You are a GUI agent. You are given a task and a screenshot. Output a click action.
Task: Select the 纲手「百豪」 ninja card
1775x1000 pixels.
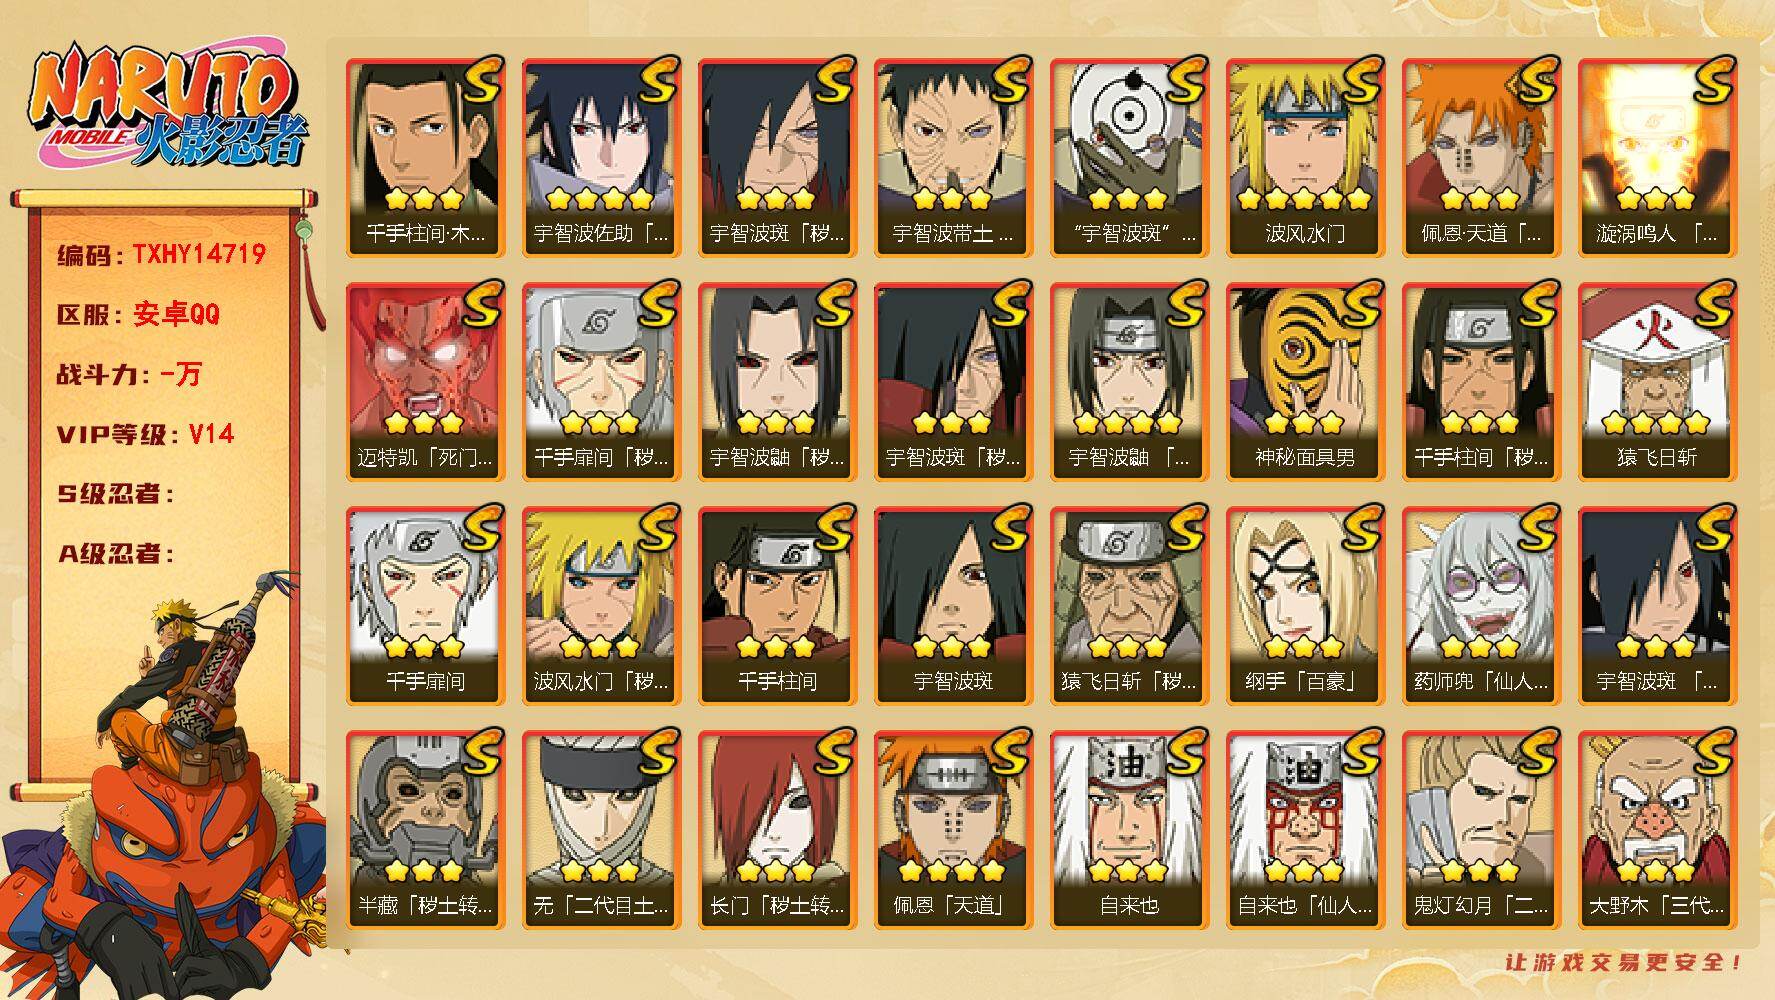[x=1305, y=606]
